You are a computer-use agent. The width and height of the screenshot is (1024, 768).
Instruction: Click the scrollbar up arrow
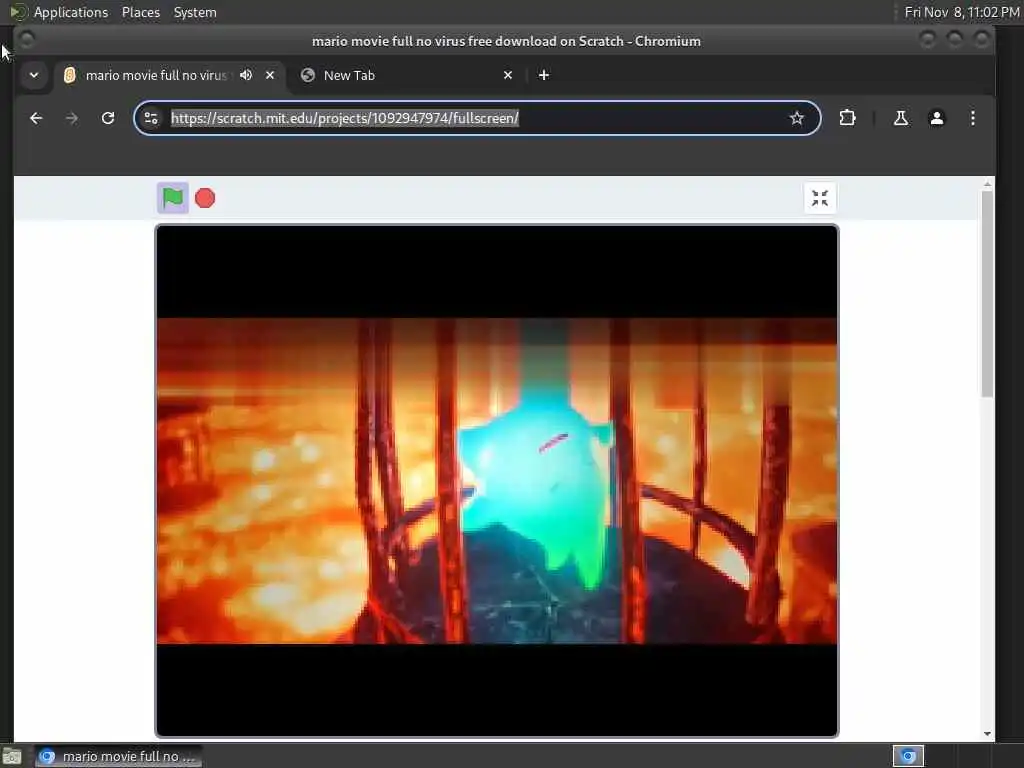click(x=987, y=185)
